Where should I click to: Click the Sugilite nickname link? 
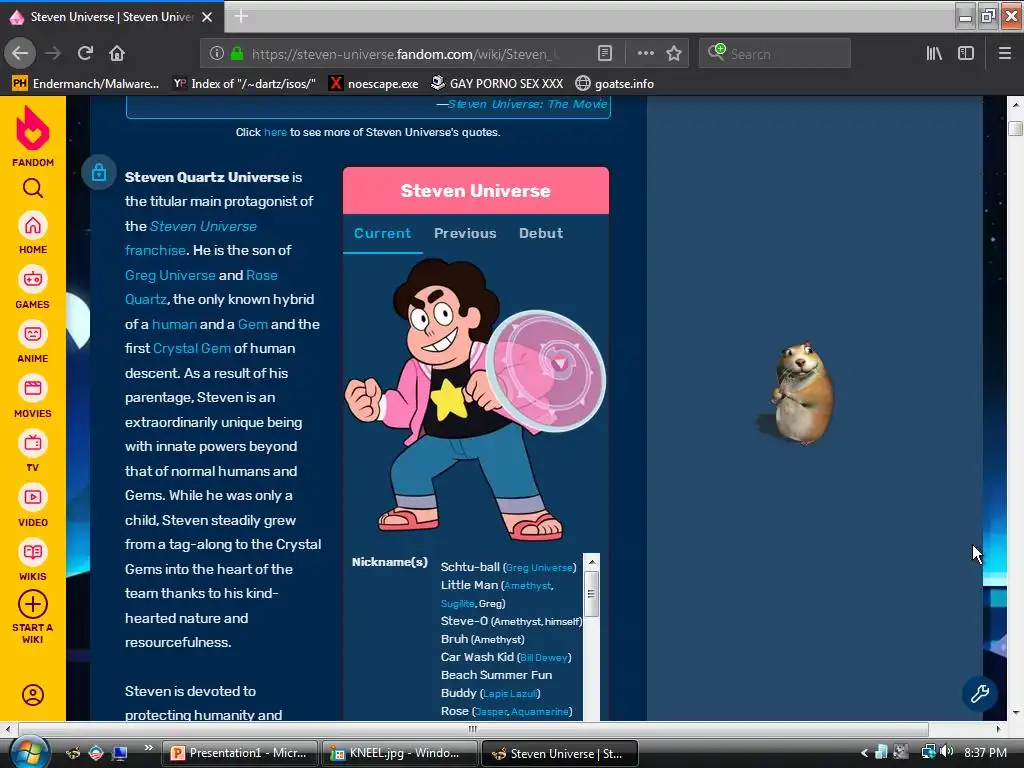point(457,603)
